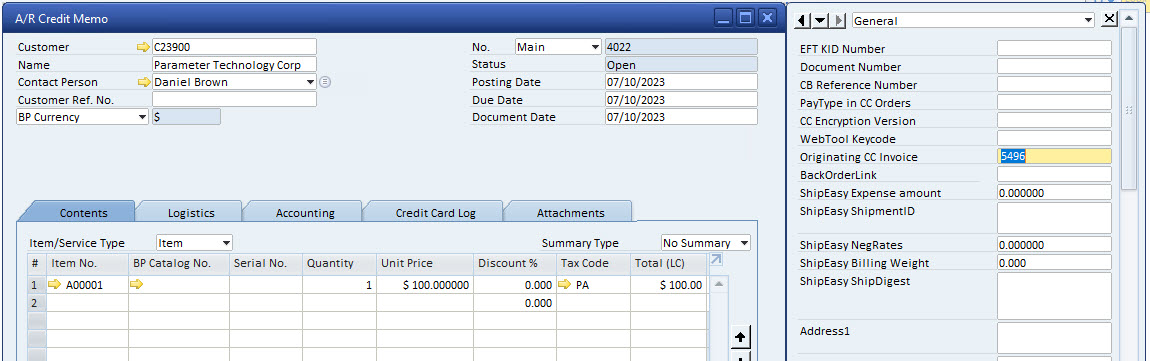Image resolution: width=1150 pixels, height=361 pixels.
Task: Click the Discount % cell in row 1
Action: coord(514,285)
